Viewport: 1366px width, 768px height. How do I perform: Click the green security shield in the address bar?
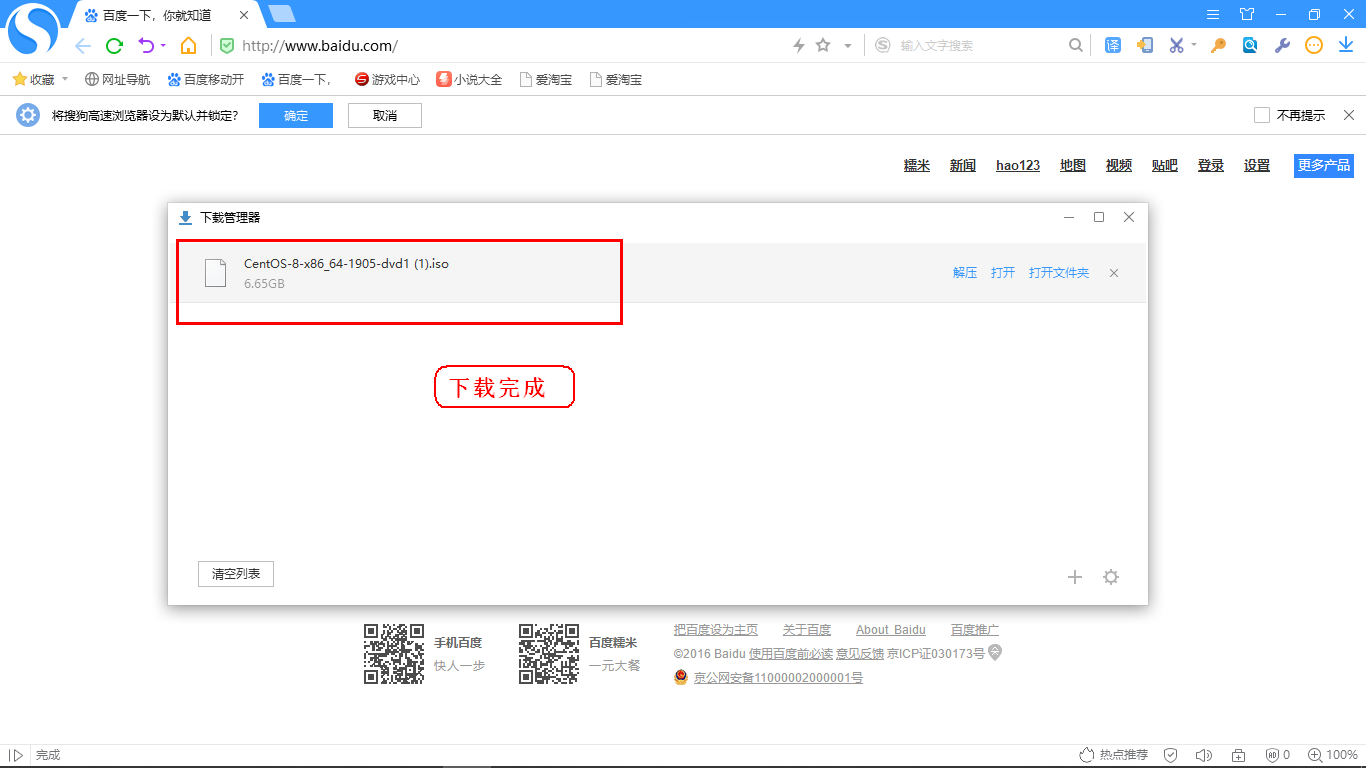(227, 45)
